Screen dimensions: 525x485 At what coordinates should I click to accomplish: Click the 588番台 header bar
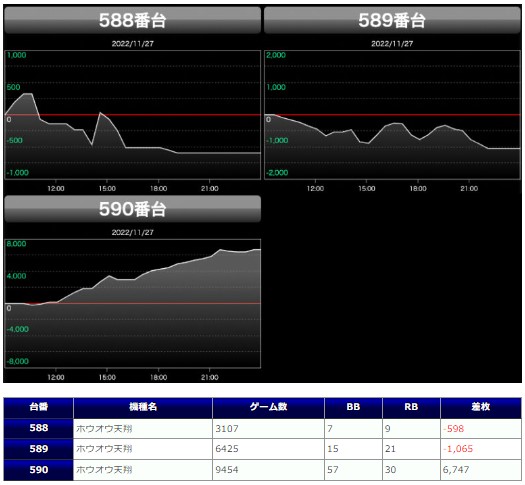132,20
